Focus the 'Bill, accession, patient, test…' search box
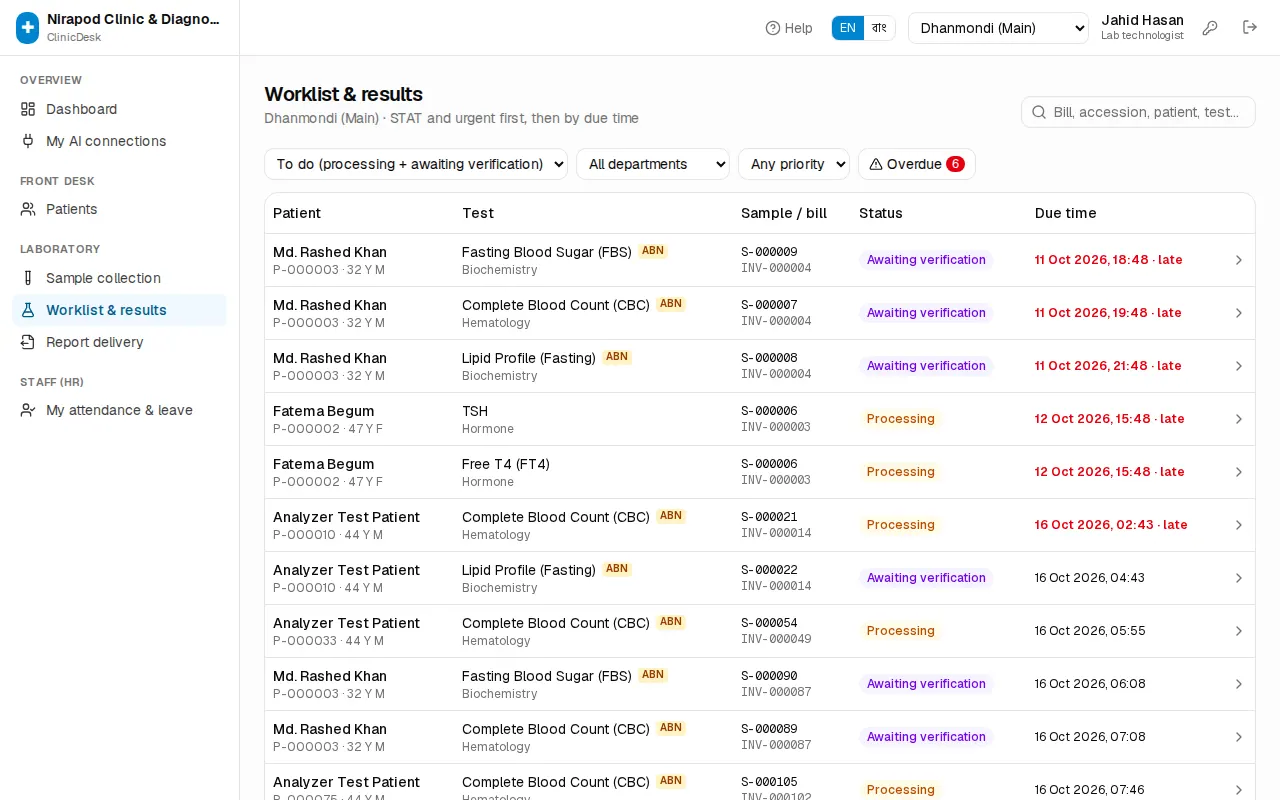The width and height of the screenshot is (1280, 800). 1138,112
